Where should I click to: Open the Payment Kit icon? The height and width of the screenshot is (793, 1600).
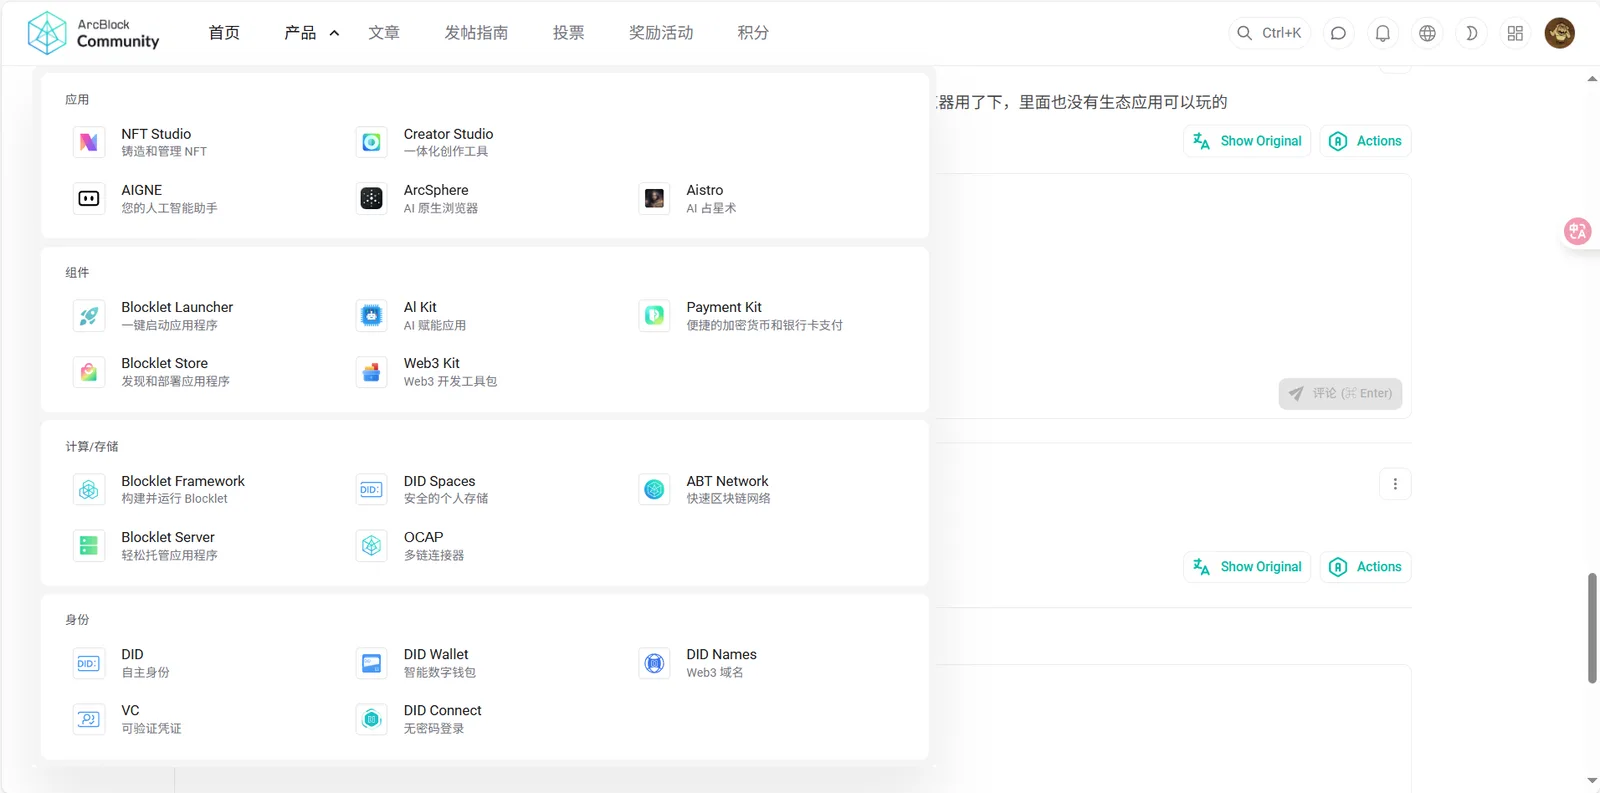(x=654, y=315)
